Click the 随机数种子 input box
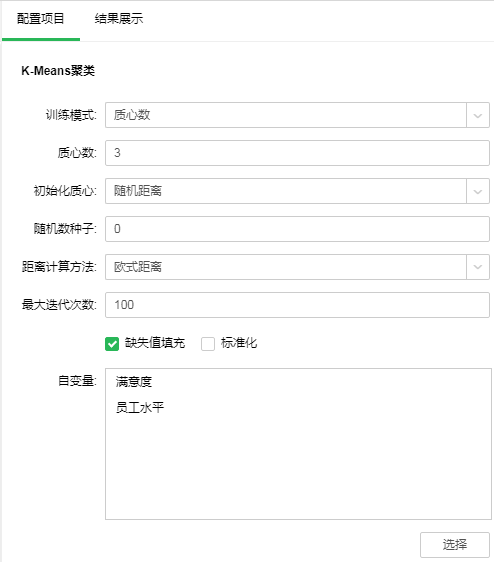 tap(297, 229)
